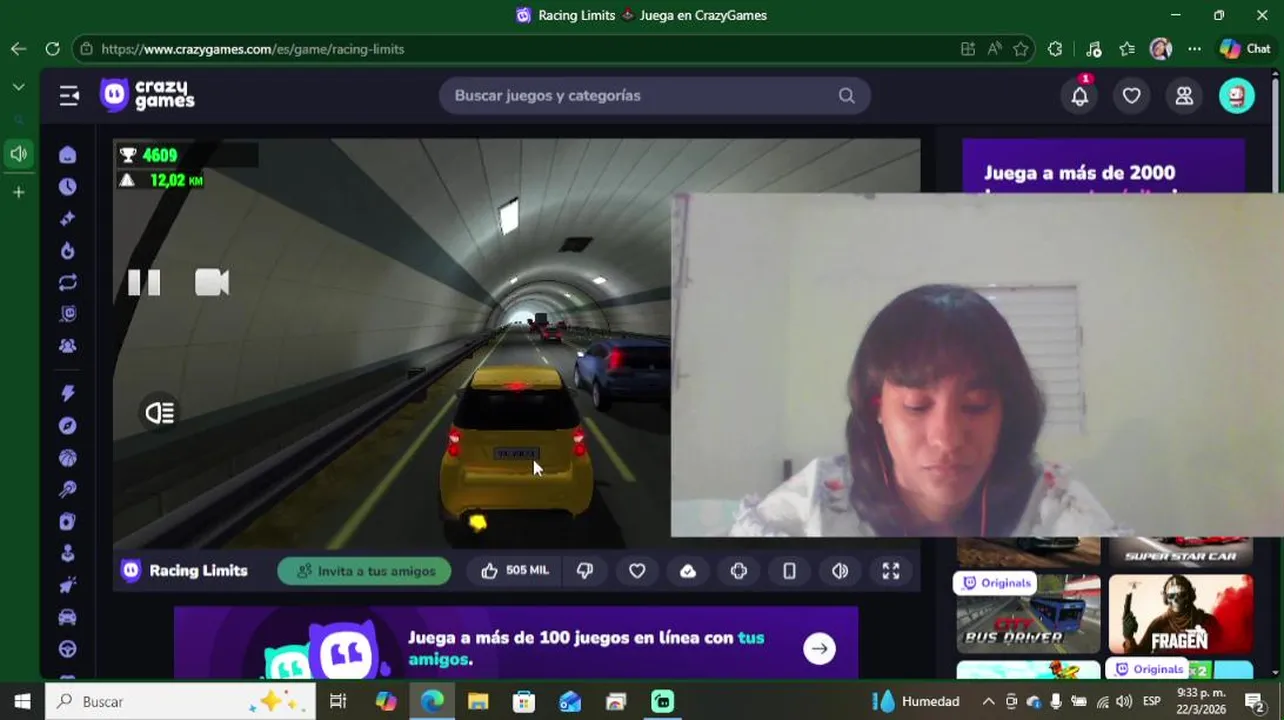Toggle the car headlights
1284x720 pixels.
tap(160, 413)
